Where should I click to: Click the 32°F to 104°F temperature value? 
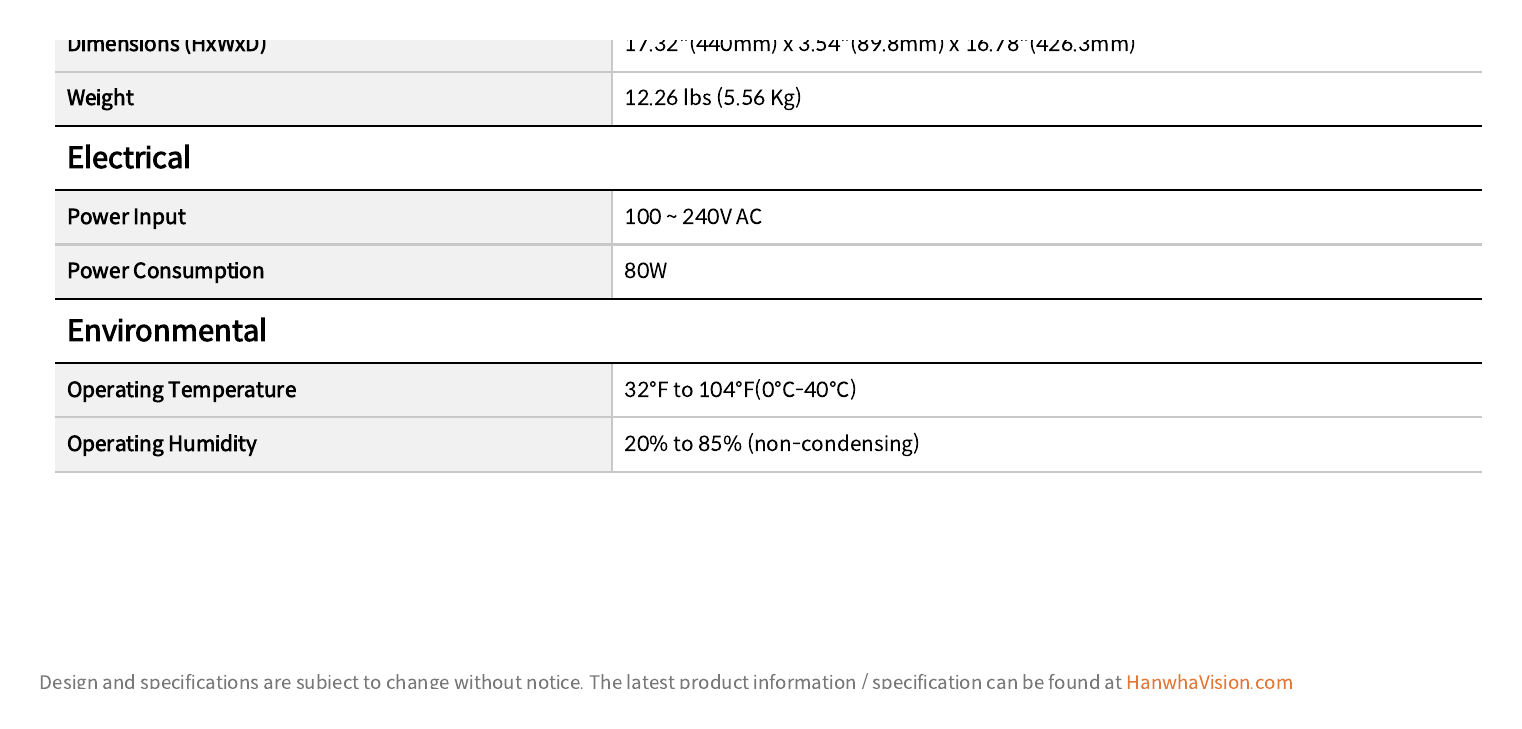(x=740, y=390)
